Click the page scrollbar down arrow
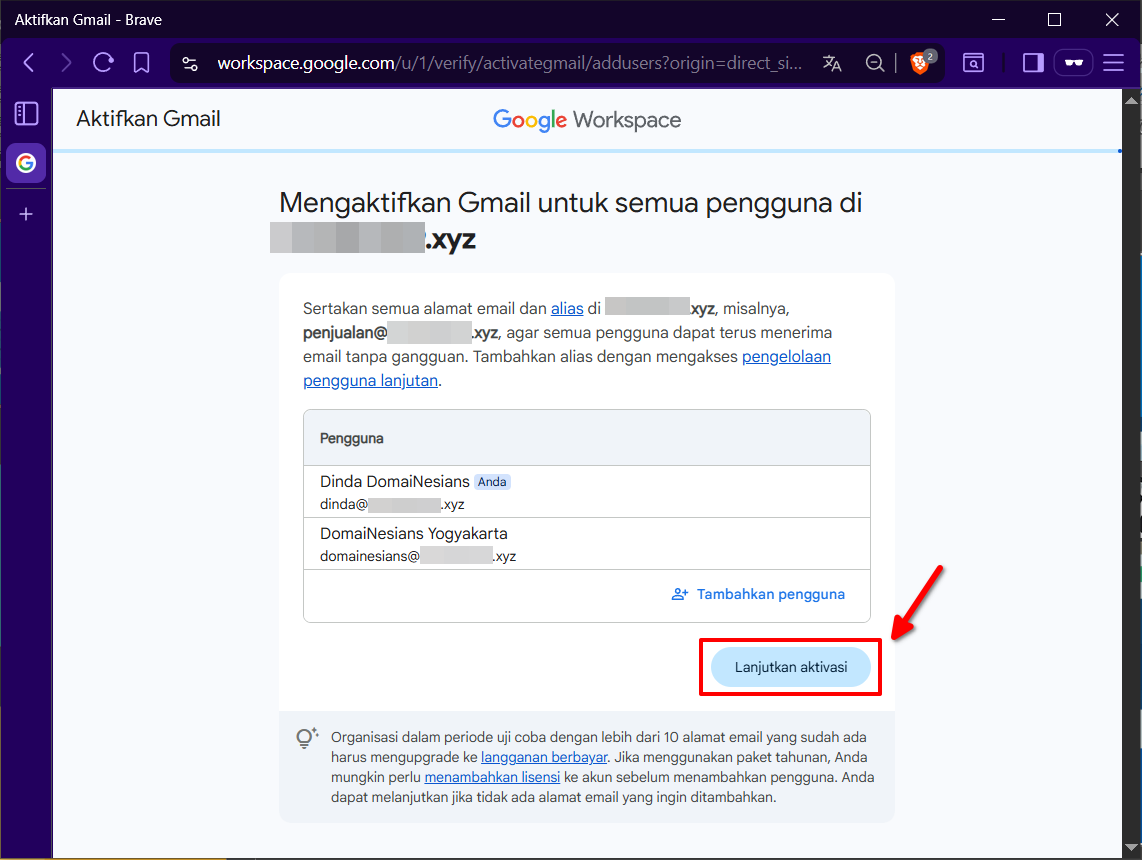 [1131, 848]
